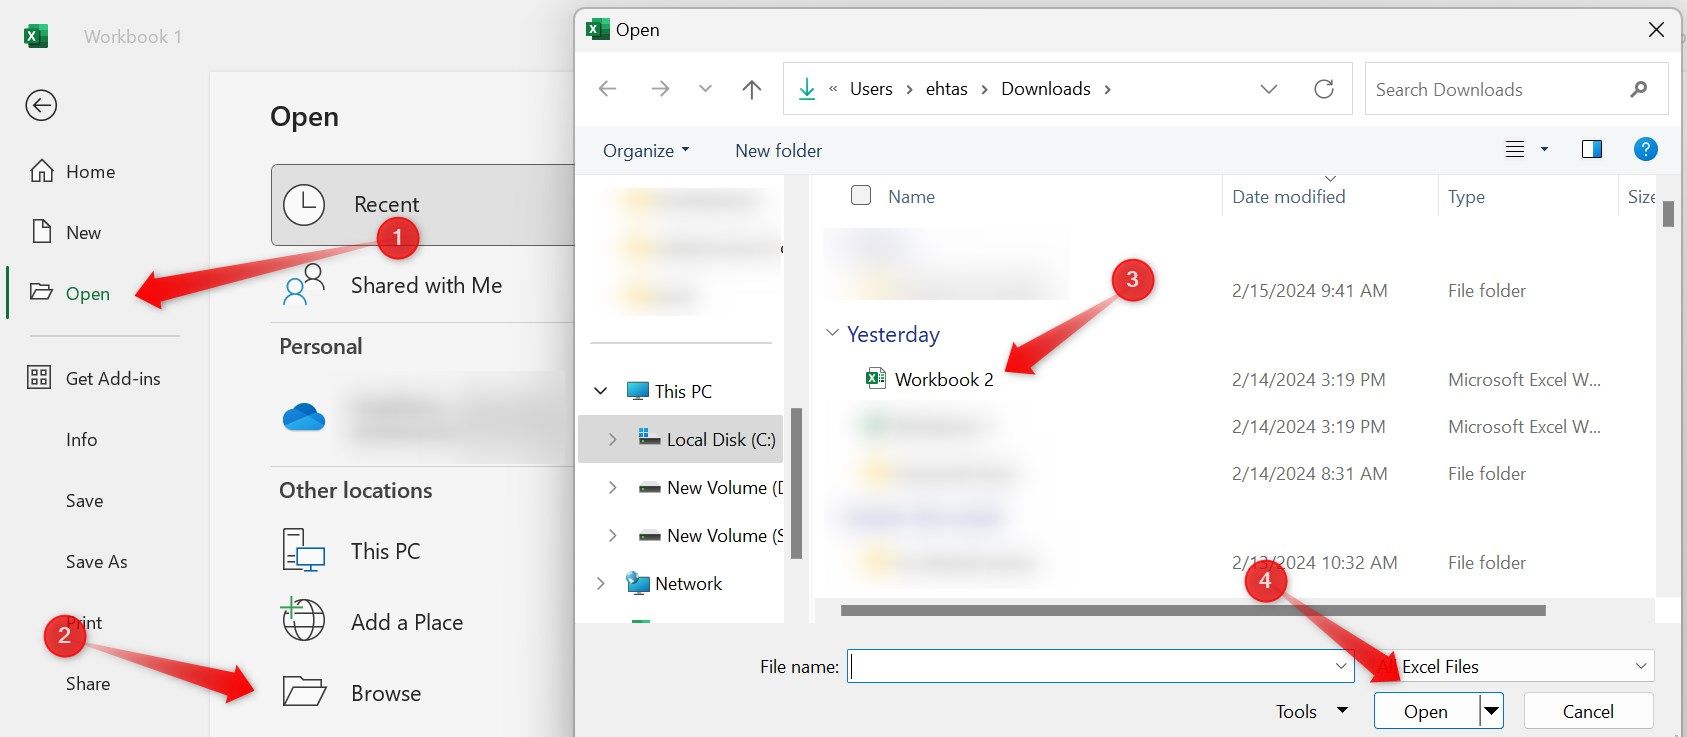The width and height of the screenshot is (1687, 737).
Task: Sort by Date modified column
Action: pos(1288,197)
